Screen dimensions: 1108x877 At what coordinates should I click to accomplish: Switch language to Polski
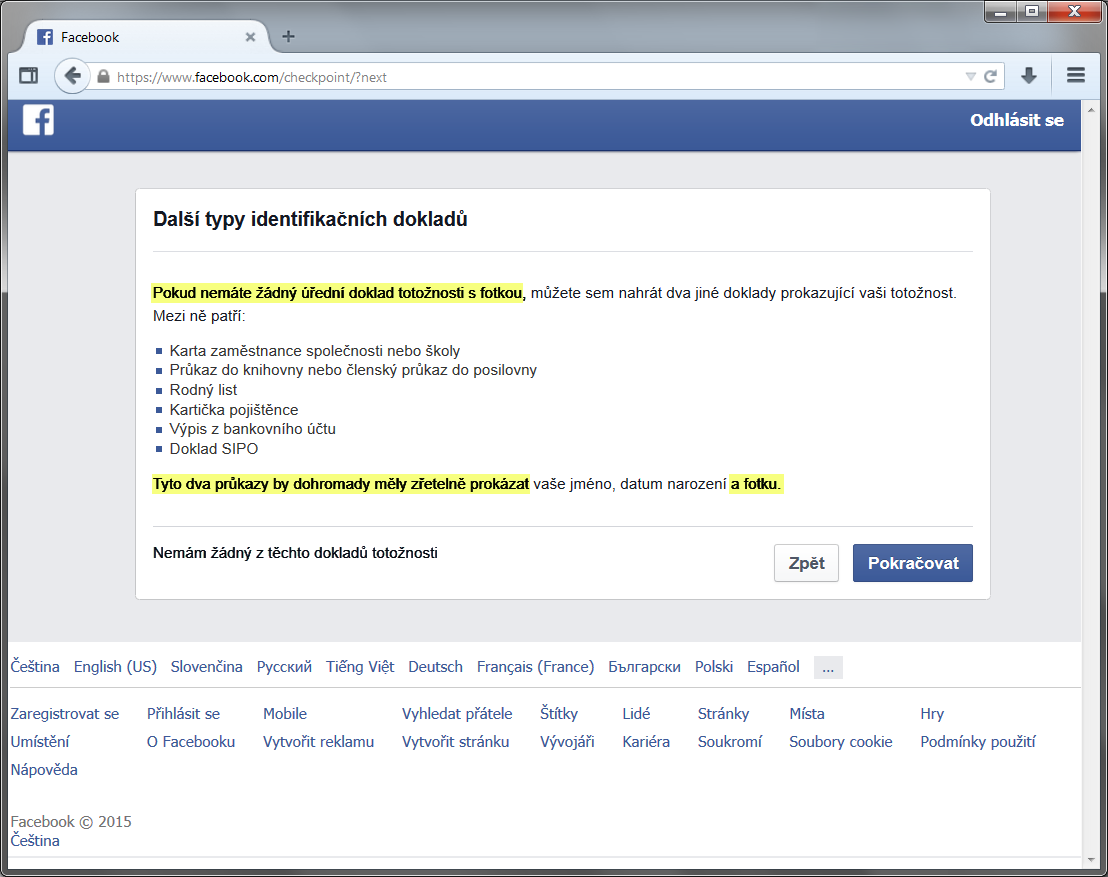(714, 666)
